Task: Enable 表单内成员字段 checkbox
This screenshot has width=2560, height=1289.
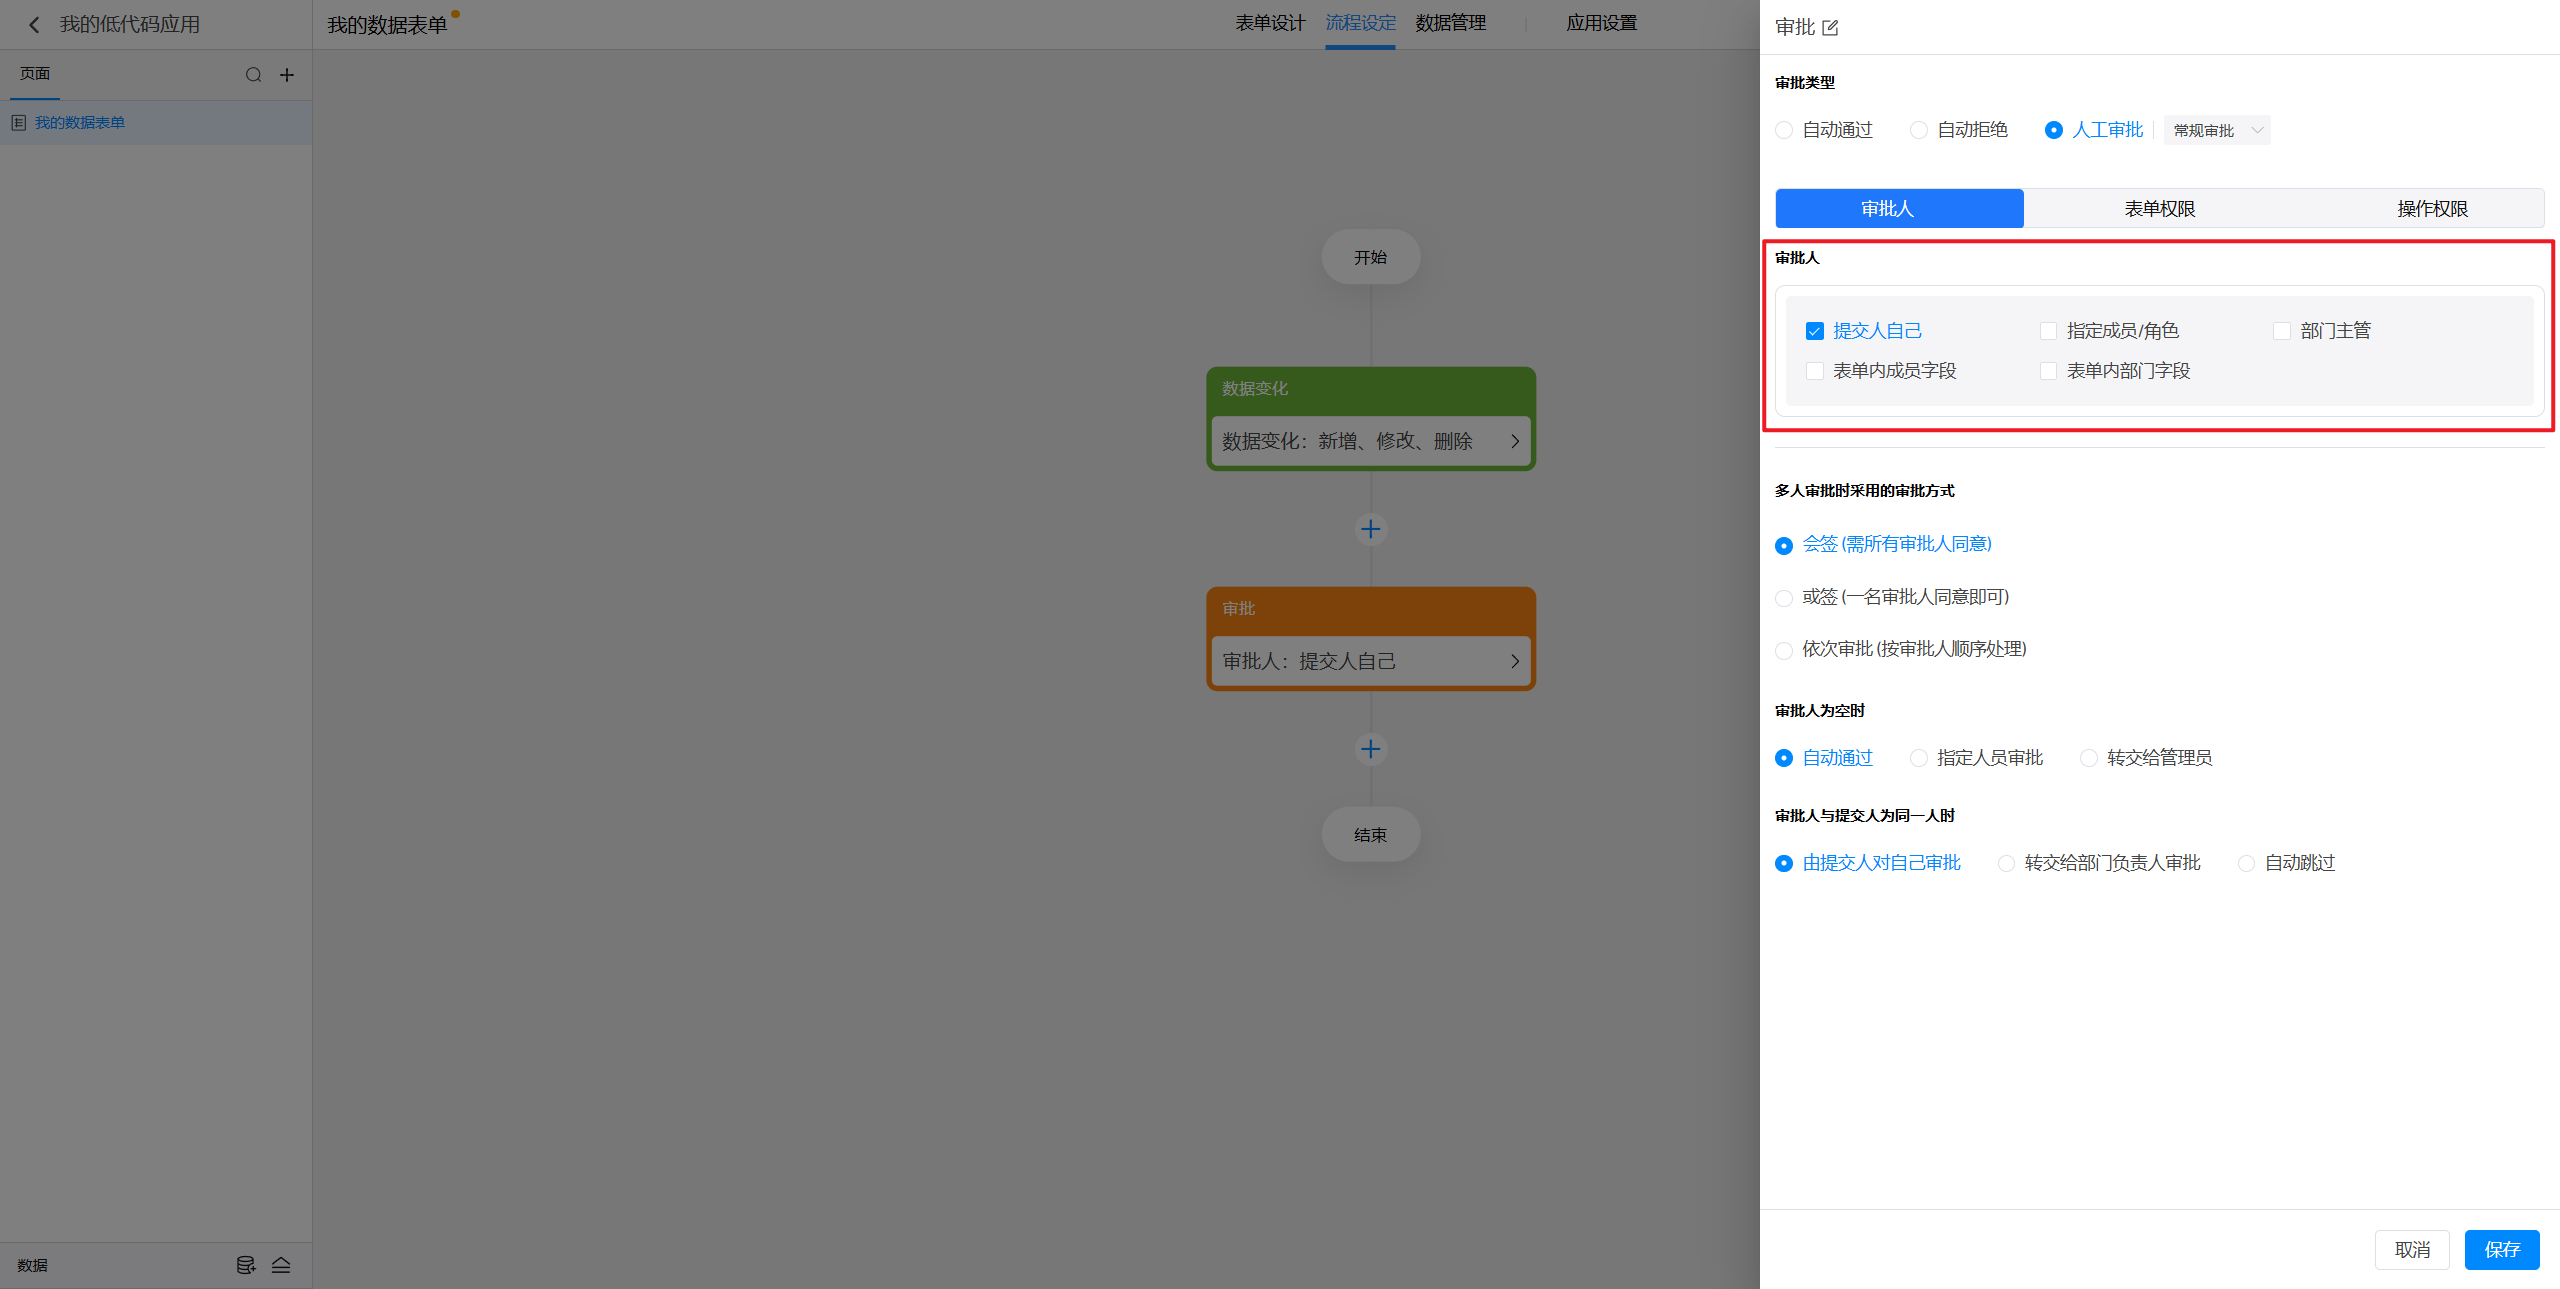Action: pos(1814,371)
